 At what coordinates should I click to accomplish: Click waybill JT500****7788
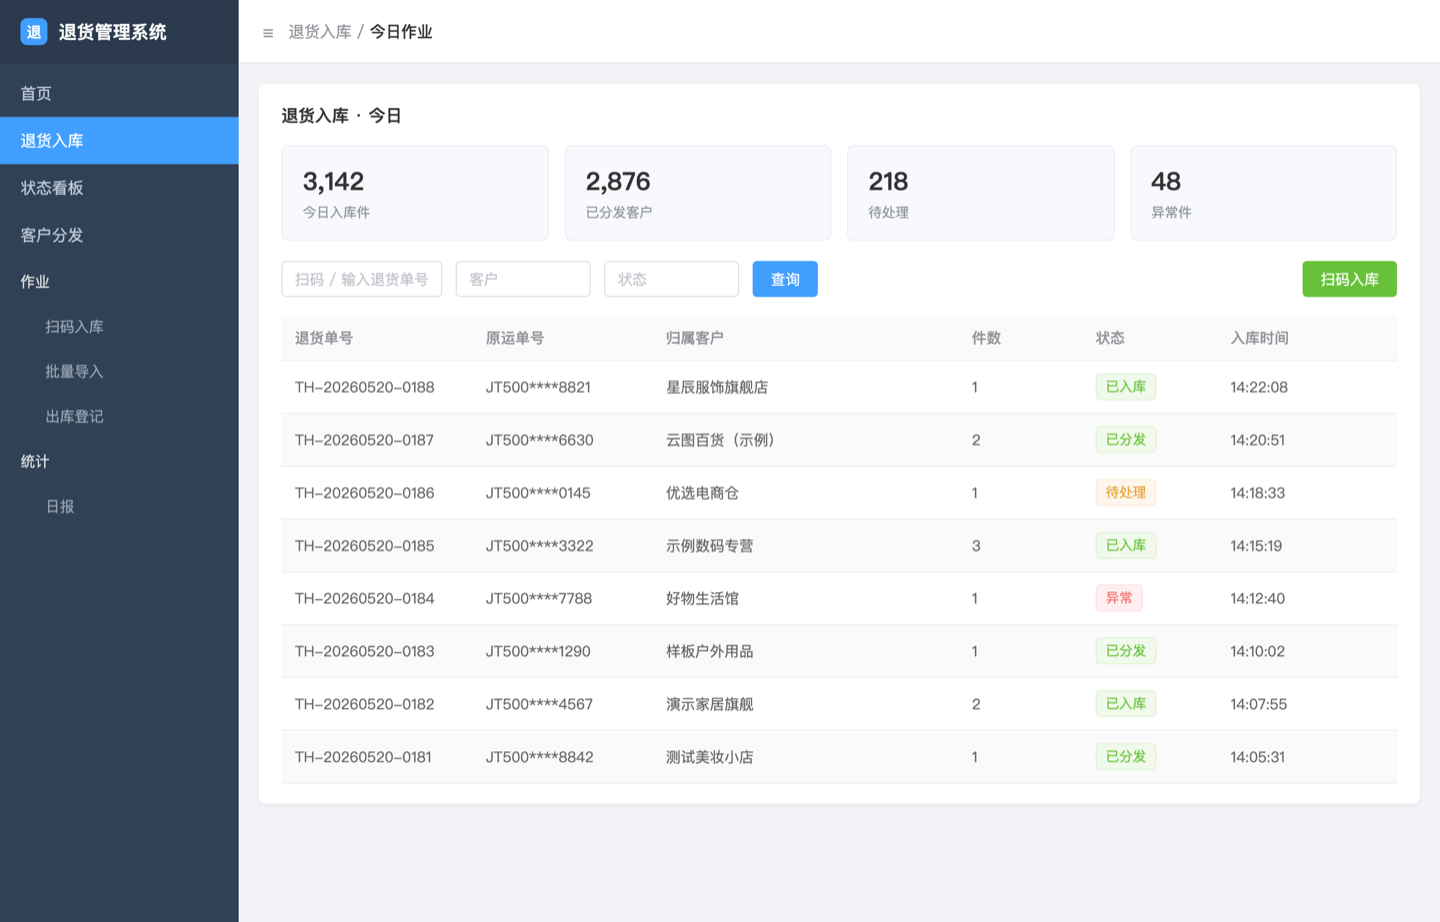coord(539,599)
